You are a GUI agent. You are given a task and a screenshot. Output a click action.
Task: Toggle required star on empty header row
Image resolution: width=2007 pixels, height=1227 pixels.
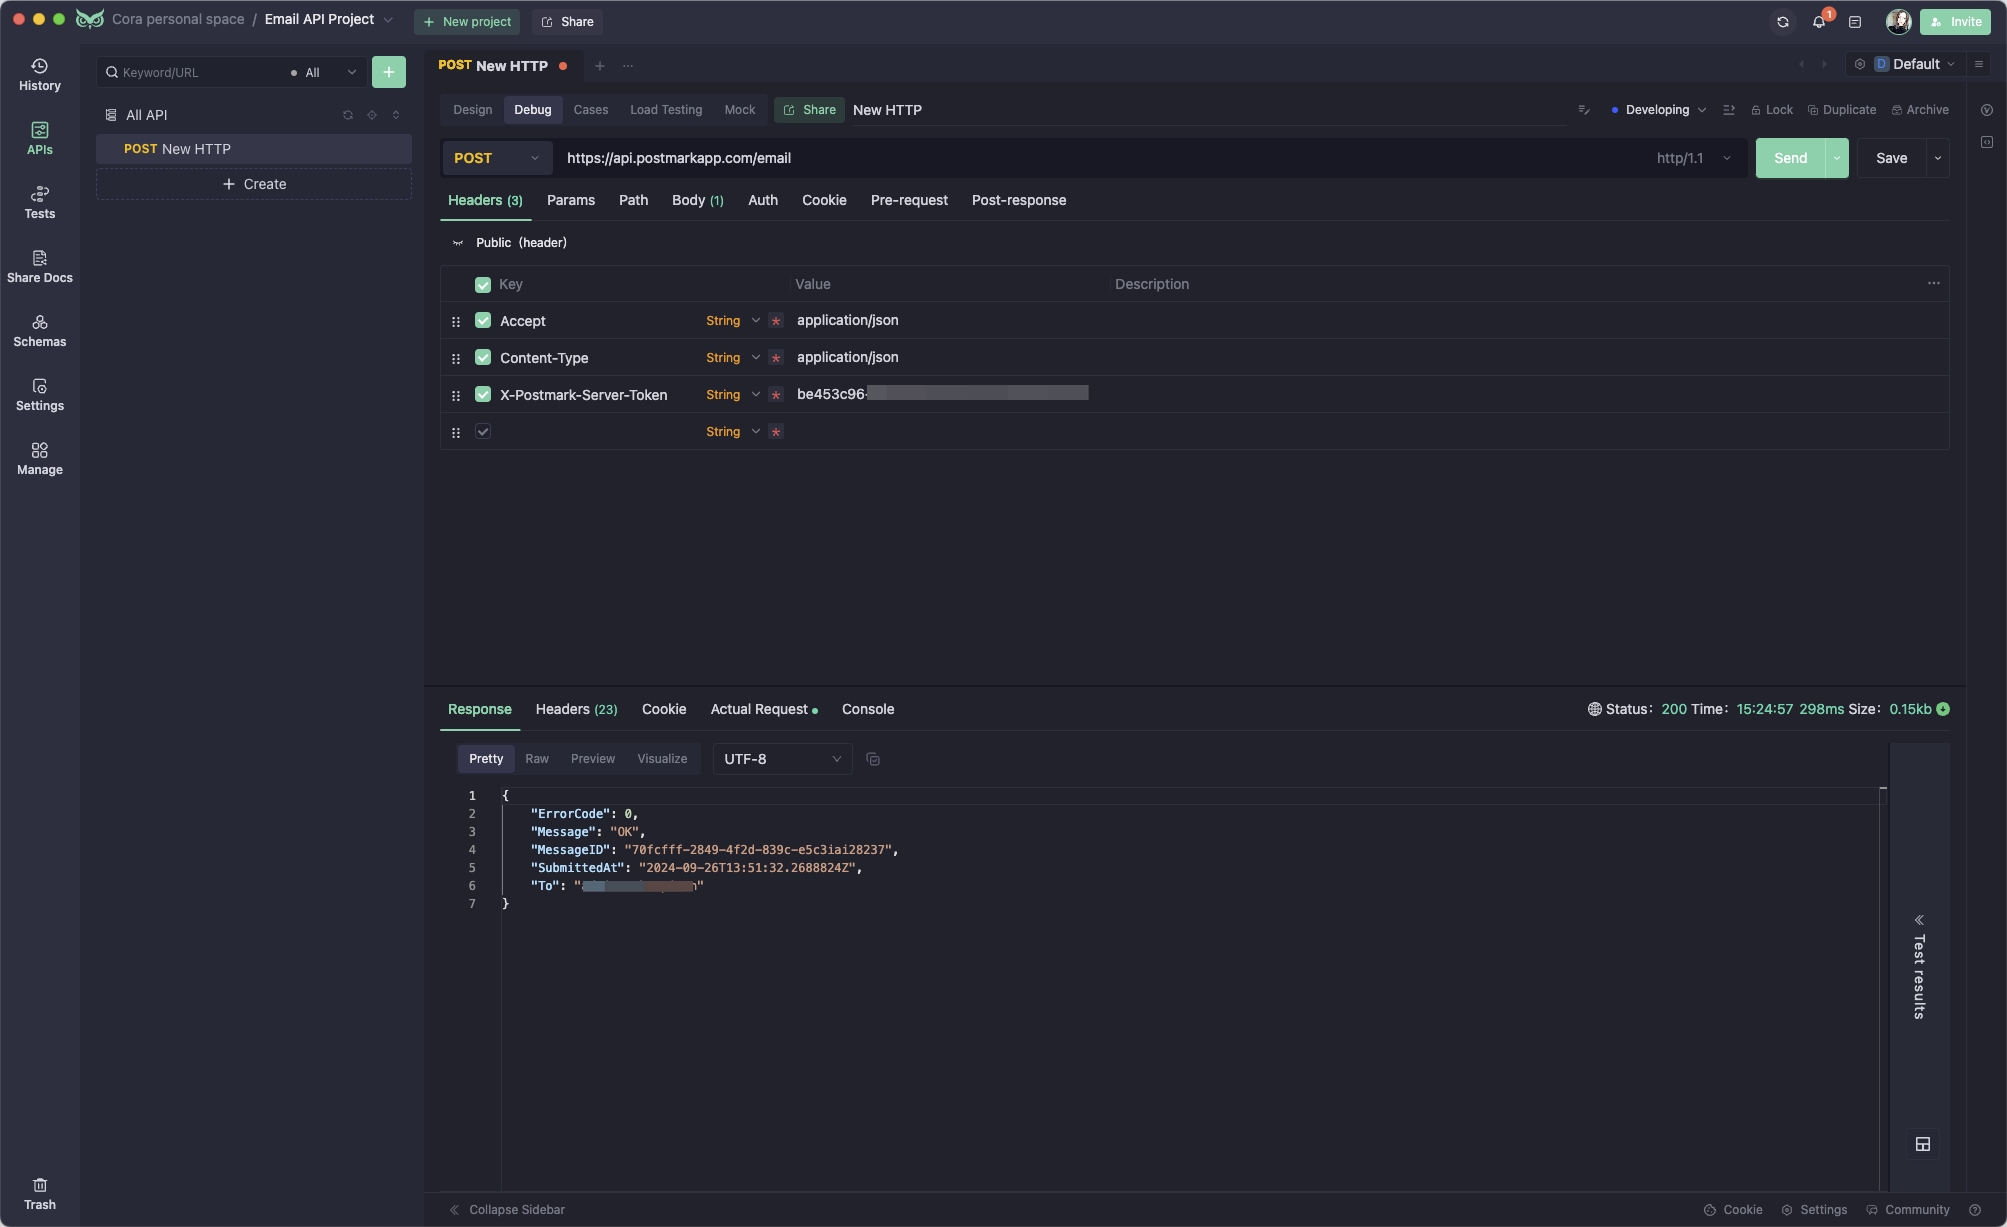pyautogui.click(x=776, y=432)
